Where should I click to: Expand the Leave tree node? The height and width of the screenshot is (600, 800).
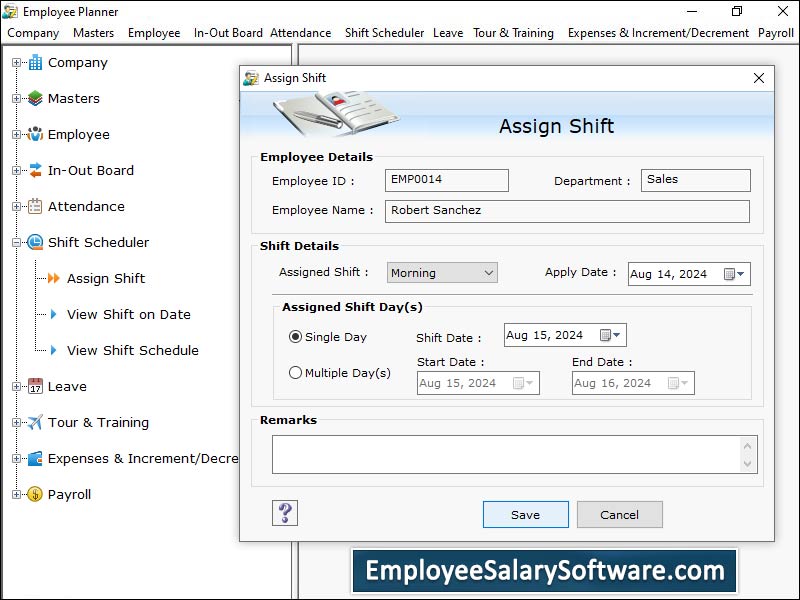(16, 386)
